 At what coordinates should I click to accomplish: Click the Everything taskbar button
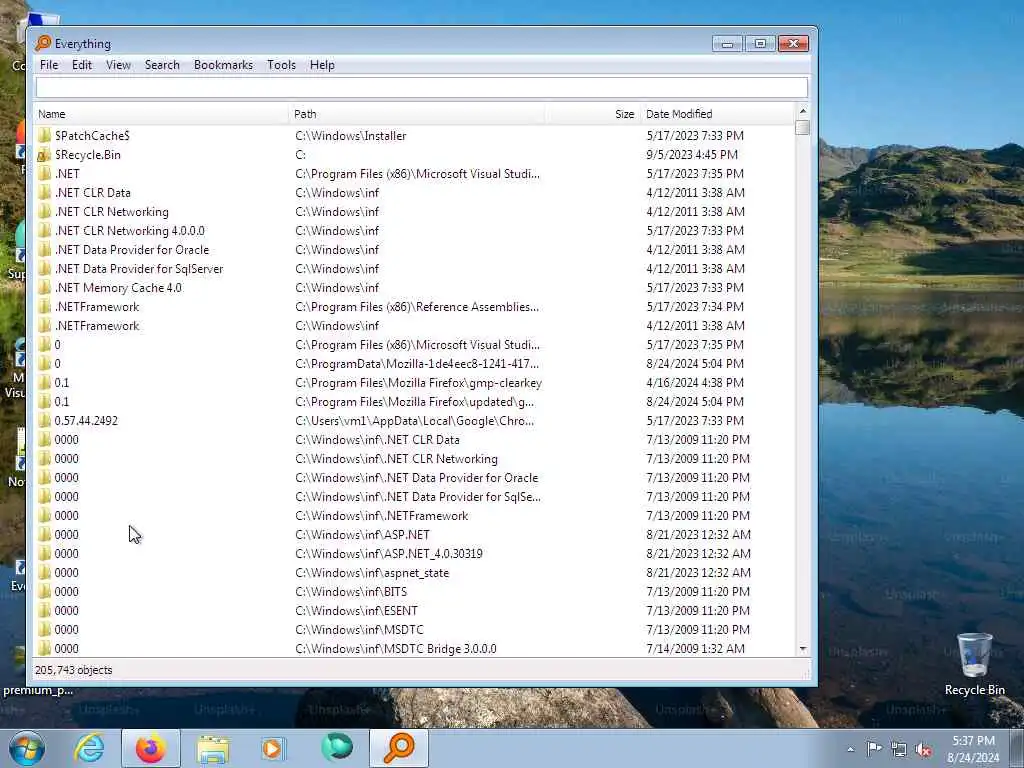point(399,748)
